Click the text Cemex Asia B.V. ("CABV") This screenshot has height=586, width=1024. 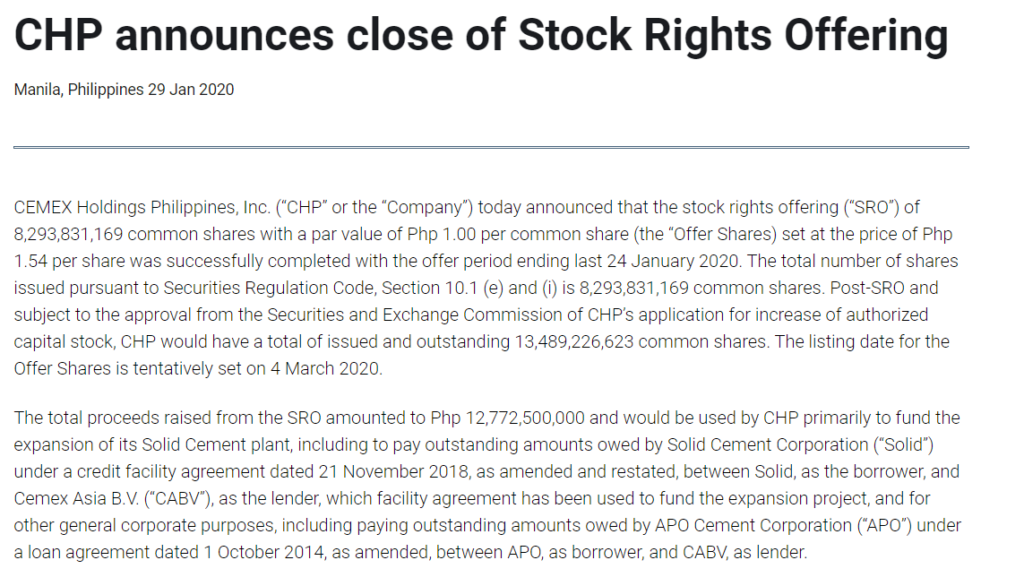tap(112, 498)
